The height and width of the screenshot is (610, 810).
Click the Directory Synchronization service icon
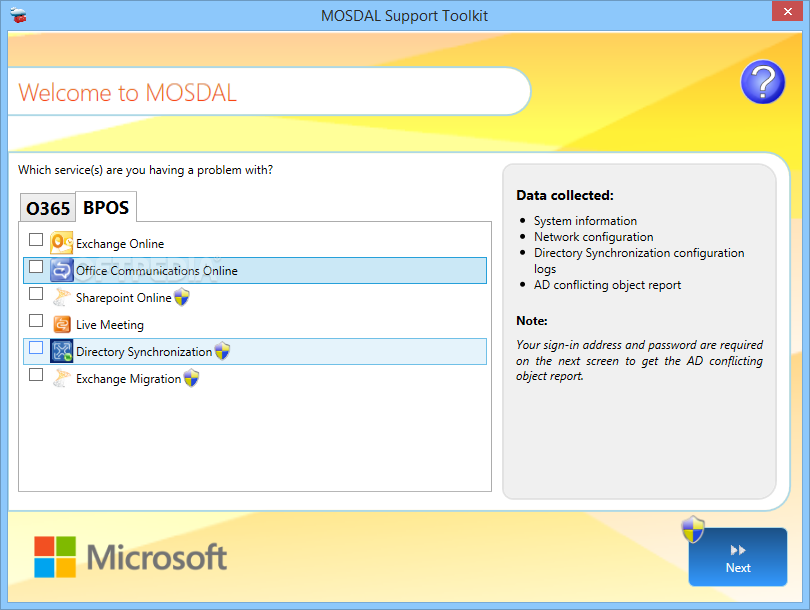pyautogui.click(x=61, y=351)
